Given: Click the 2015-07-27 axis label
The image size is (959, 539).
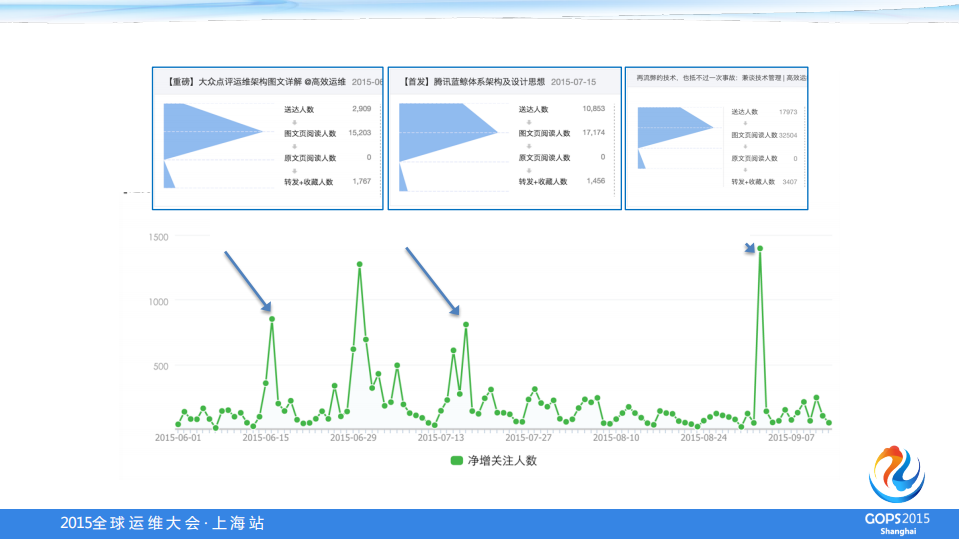Looking at the screenshot, I should coord(528,437).
